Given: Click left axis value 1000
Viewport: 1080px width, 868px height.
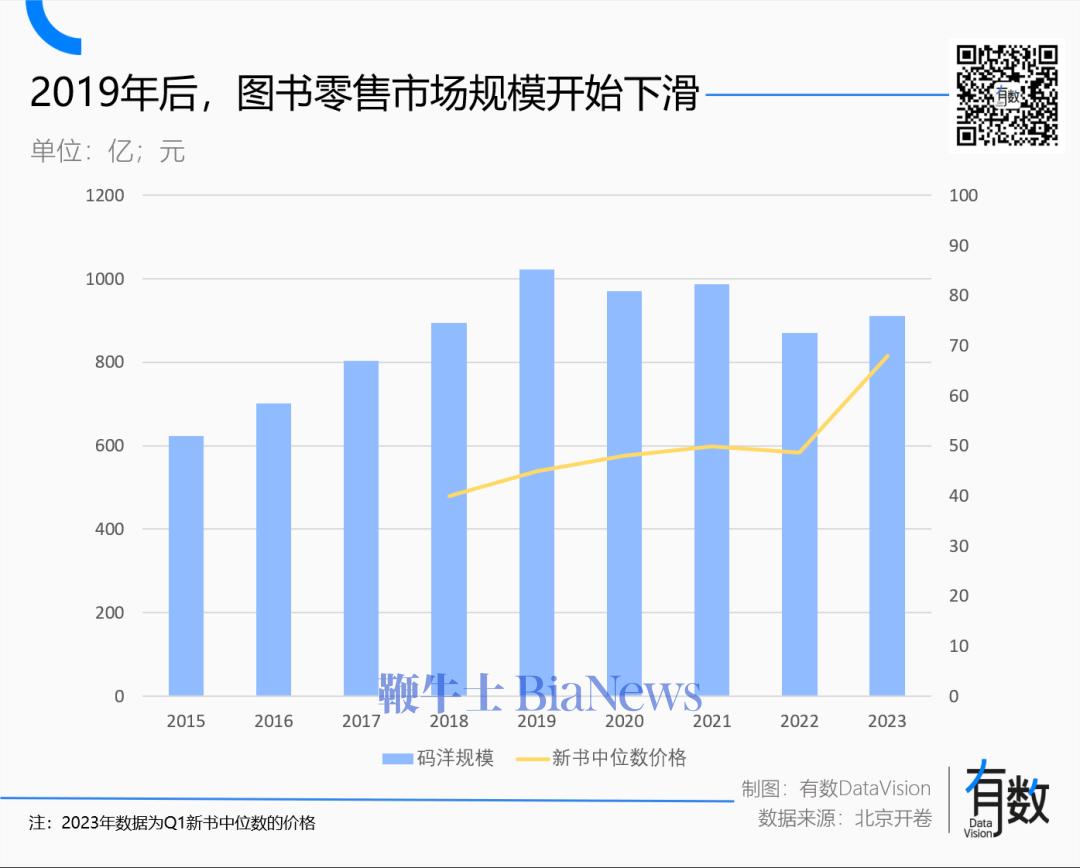Looking at the screenshot, I should tap(105, 279).
